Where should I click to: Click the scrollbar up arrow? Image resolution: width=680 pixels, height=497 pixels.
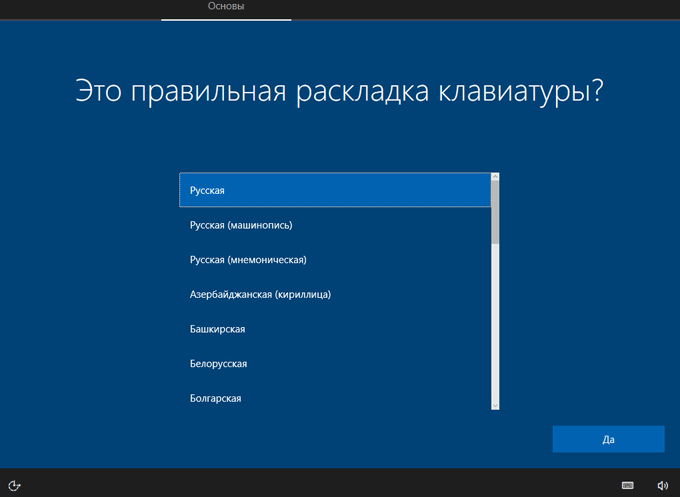tap(495, 177)
